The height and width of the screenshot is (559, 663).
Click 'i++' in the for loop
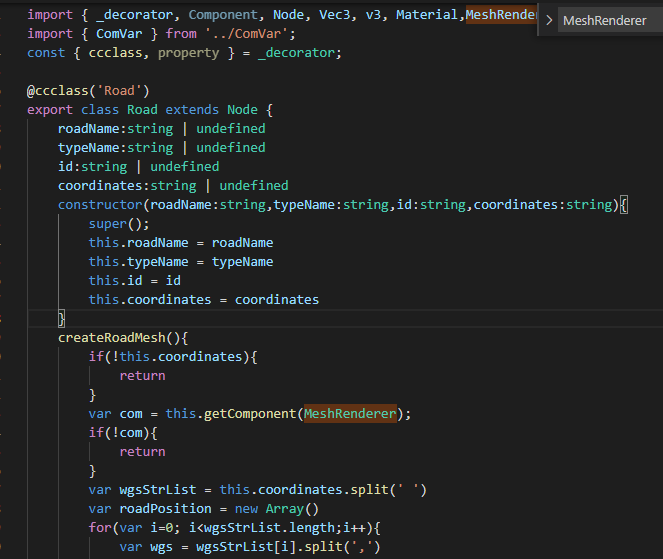(354, 528)
